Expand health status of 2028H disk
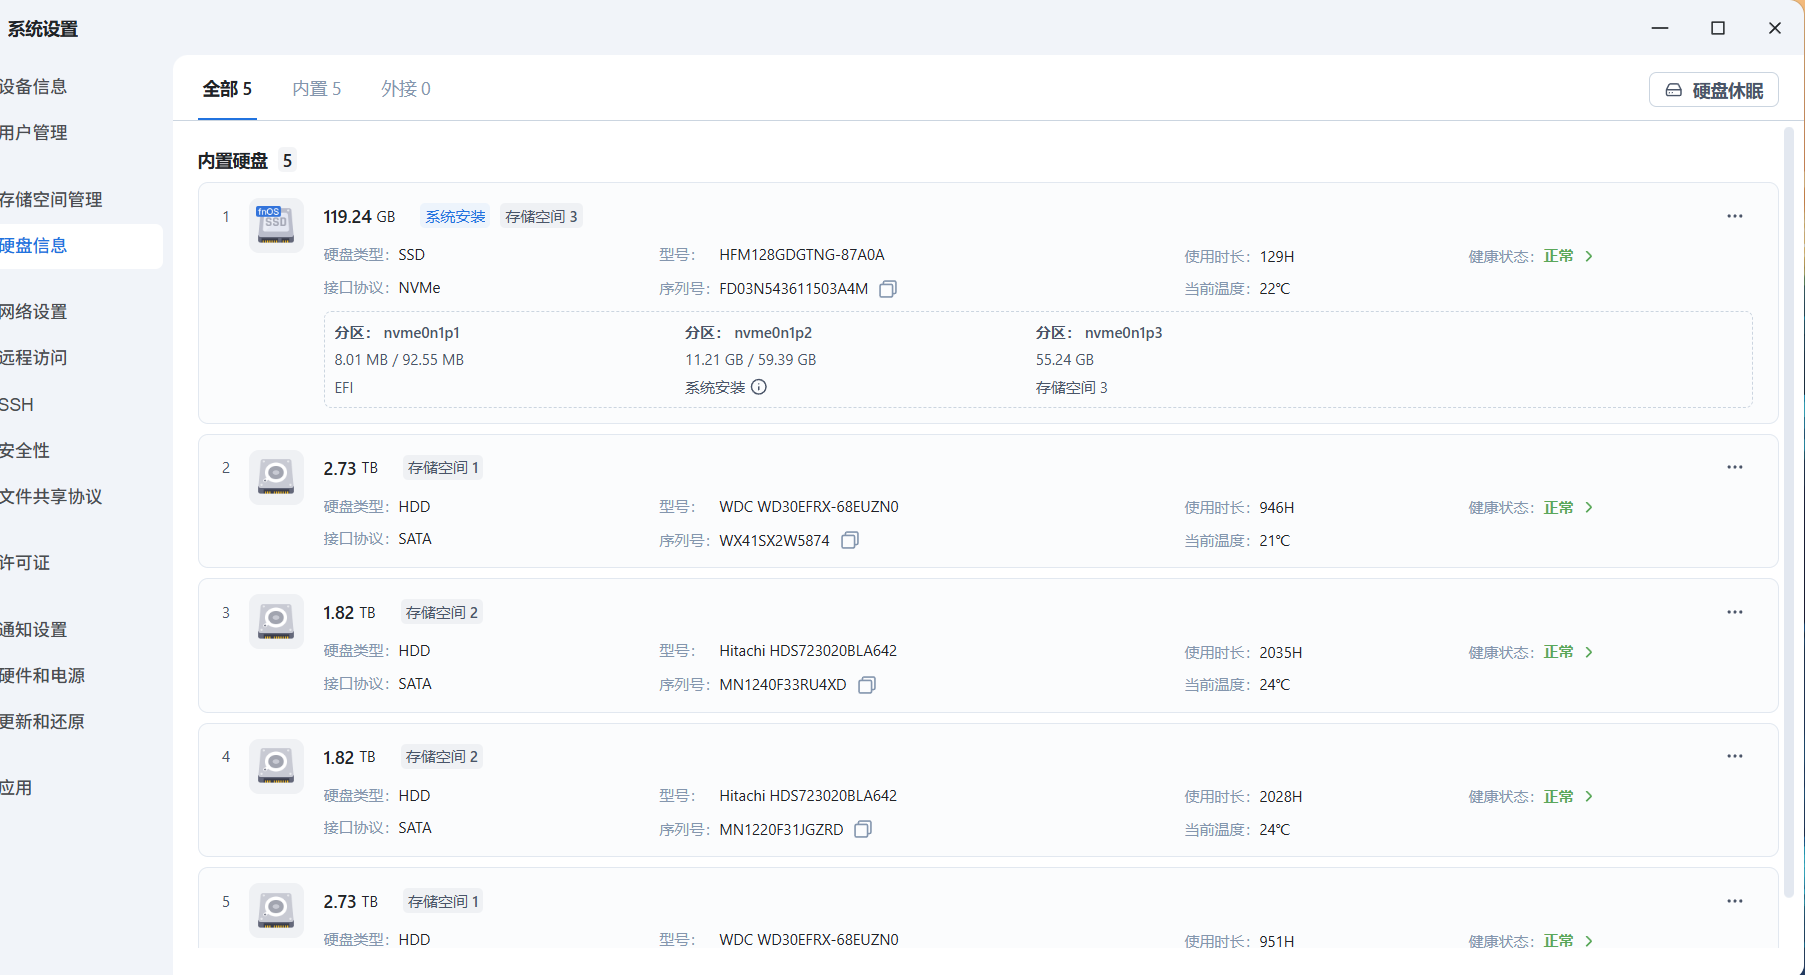The image size is (1805, 975). point(1588,797)
